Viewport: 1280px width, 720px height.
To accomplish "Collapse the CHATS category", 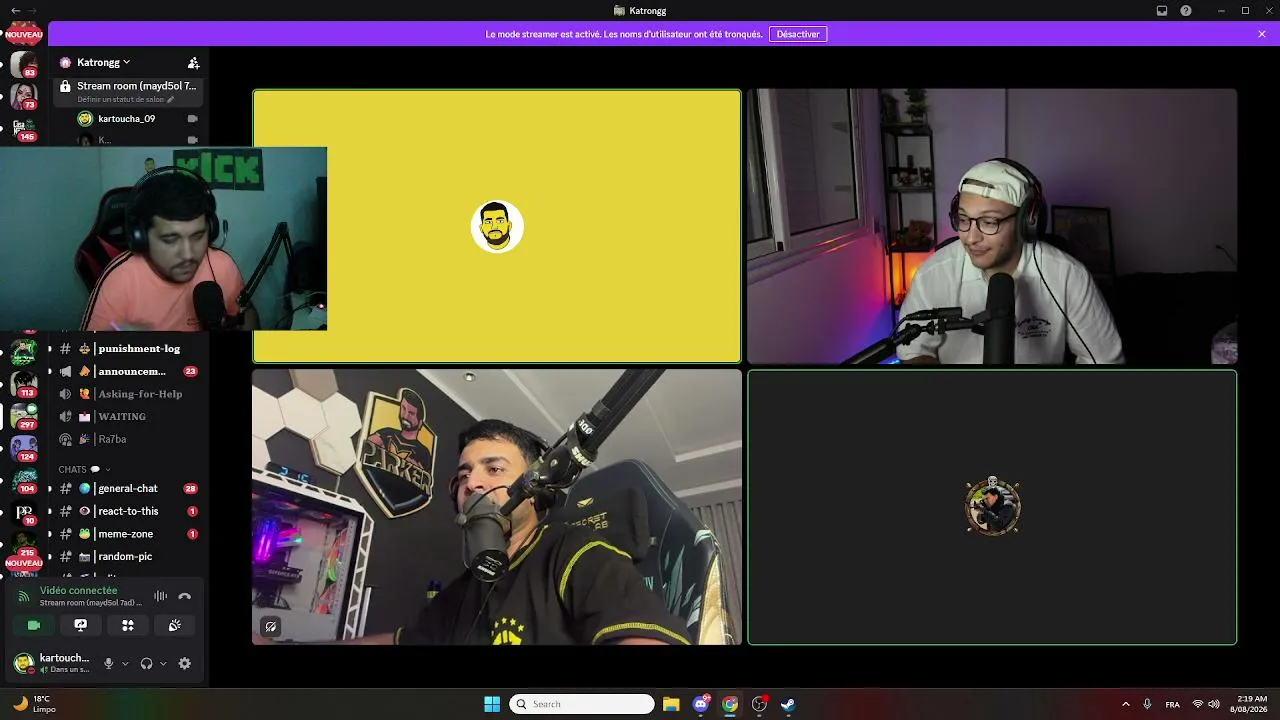I will (83, 469).
